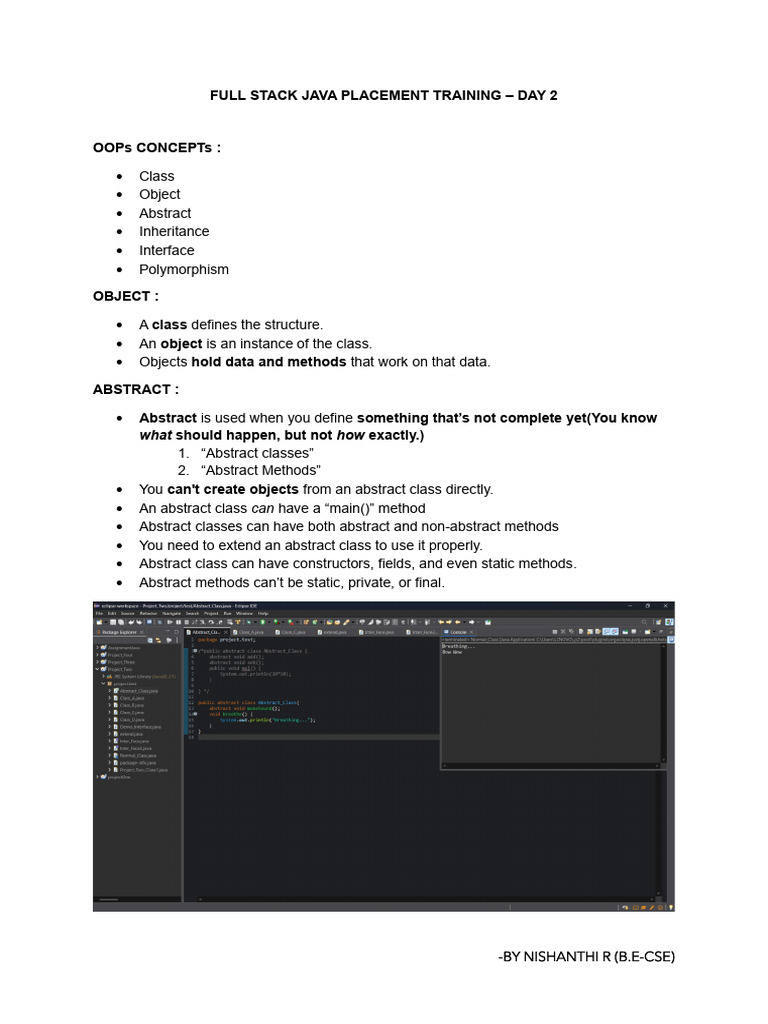Expand the Assignment project node
Screen dimensions: 768x1024
tap(97, 648)
